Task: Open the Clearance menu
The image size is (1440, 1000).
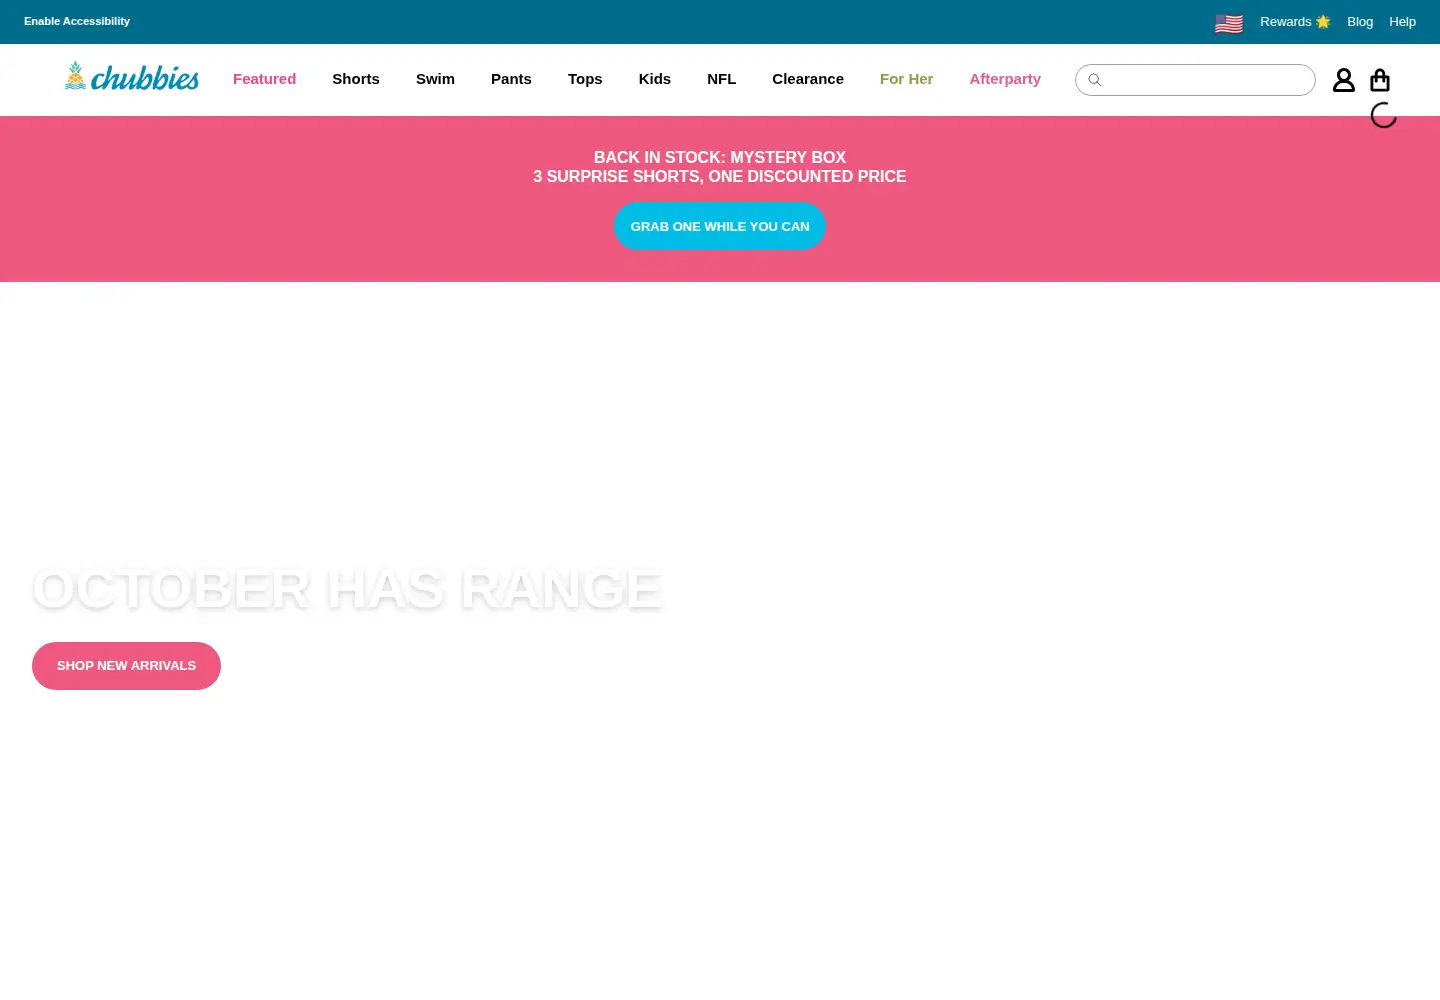Action: (x=808, y=79)
